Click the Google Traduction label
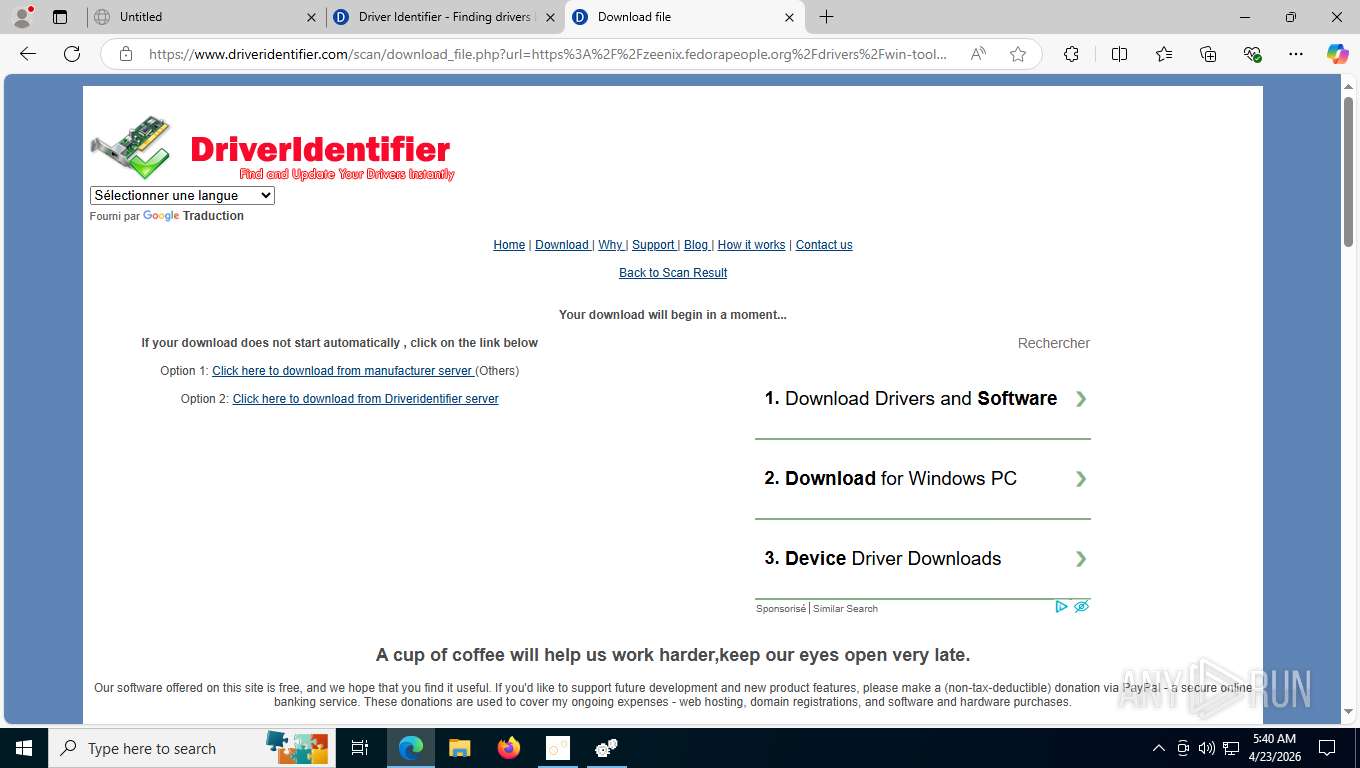The width and height of the screenshot is (1360, 768). [x=193, y=216]
